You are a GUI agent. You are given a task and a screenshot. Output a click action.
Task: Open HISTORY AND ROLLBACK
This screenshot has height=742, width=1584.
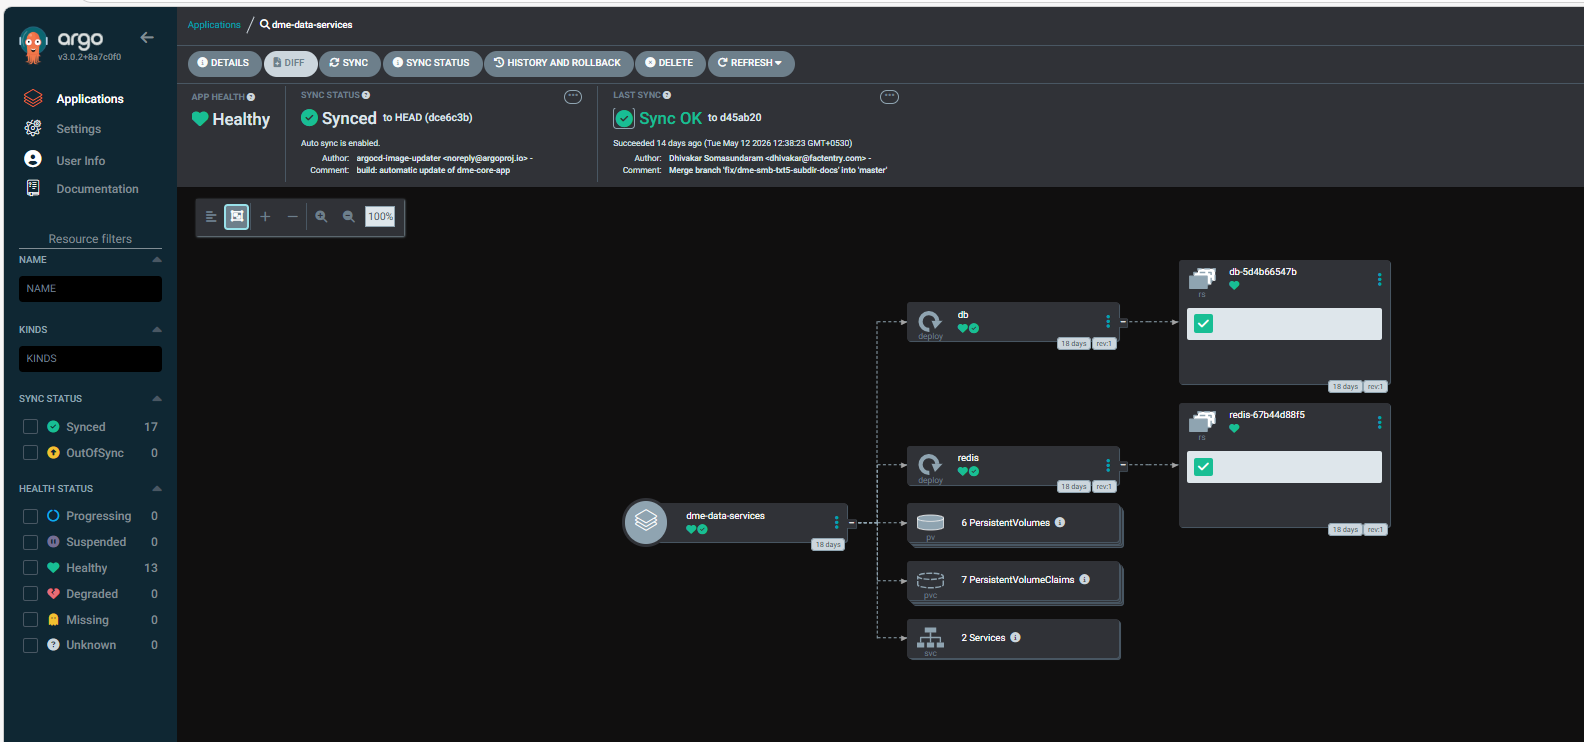(558, 63)
